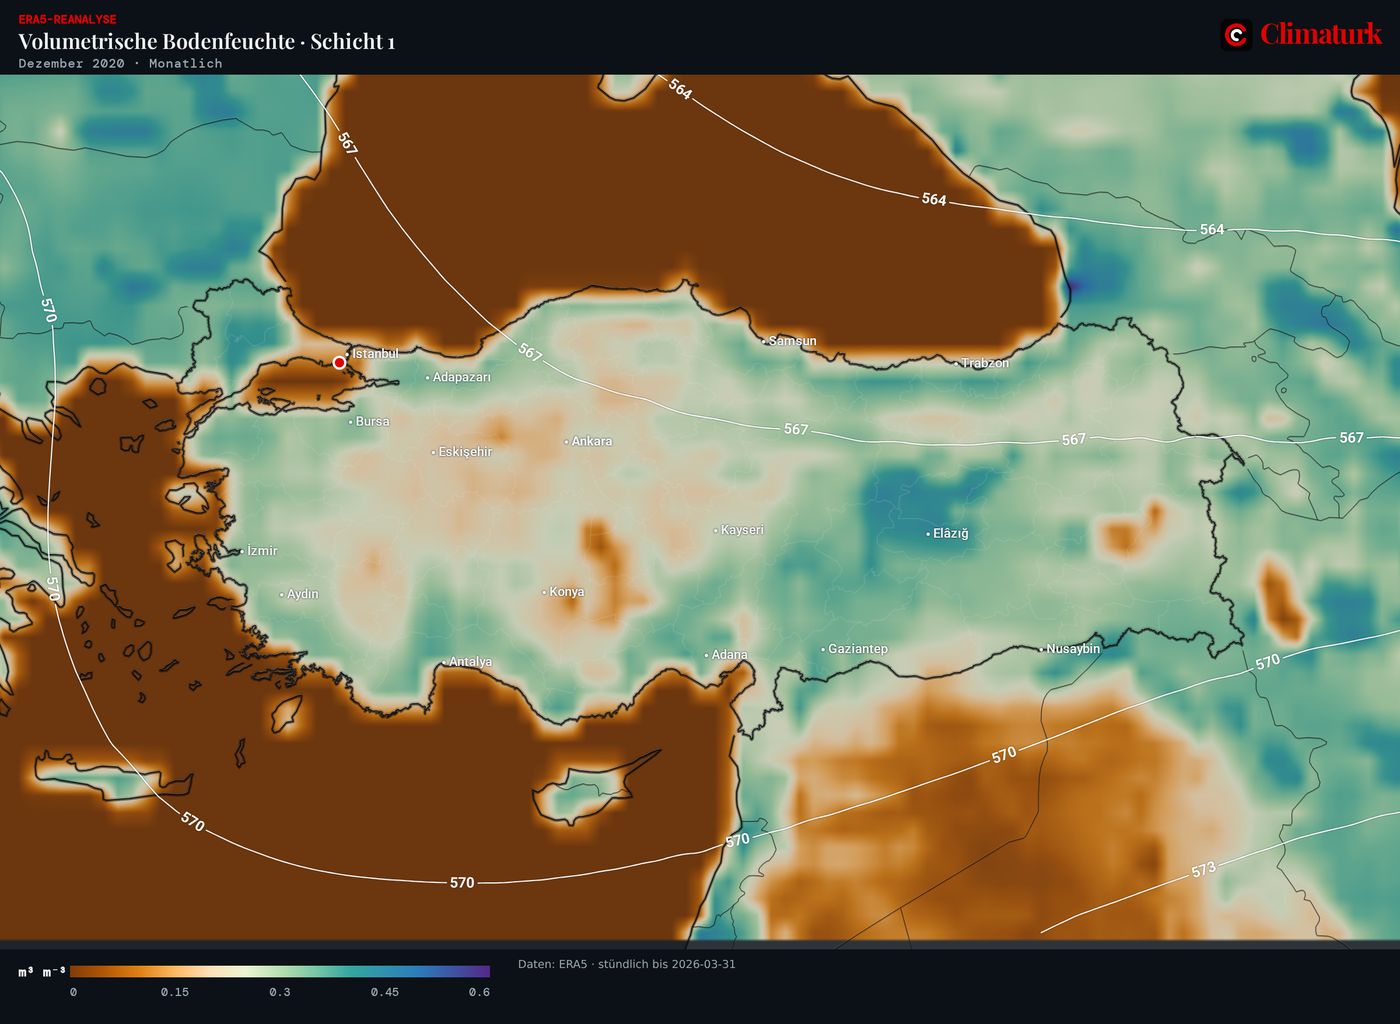Image resolution: width=1400 pixels, height=1024 pixels.
Task: Select the 0.3 tick on the legend
Action: [280, 992]
